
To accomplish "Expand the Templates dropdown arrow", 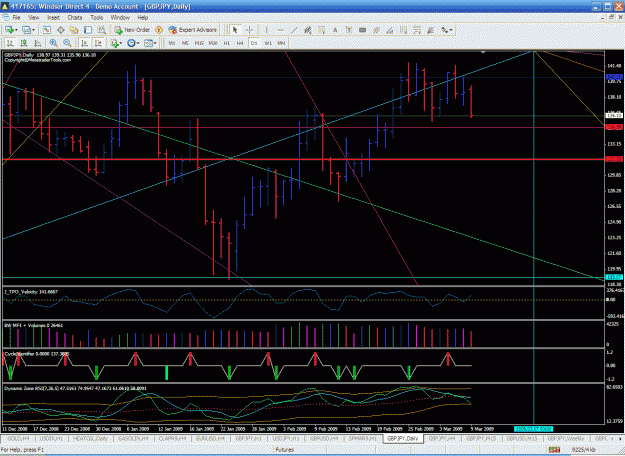I will 155,43.
